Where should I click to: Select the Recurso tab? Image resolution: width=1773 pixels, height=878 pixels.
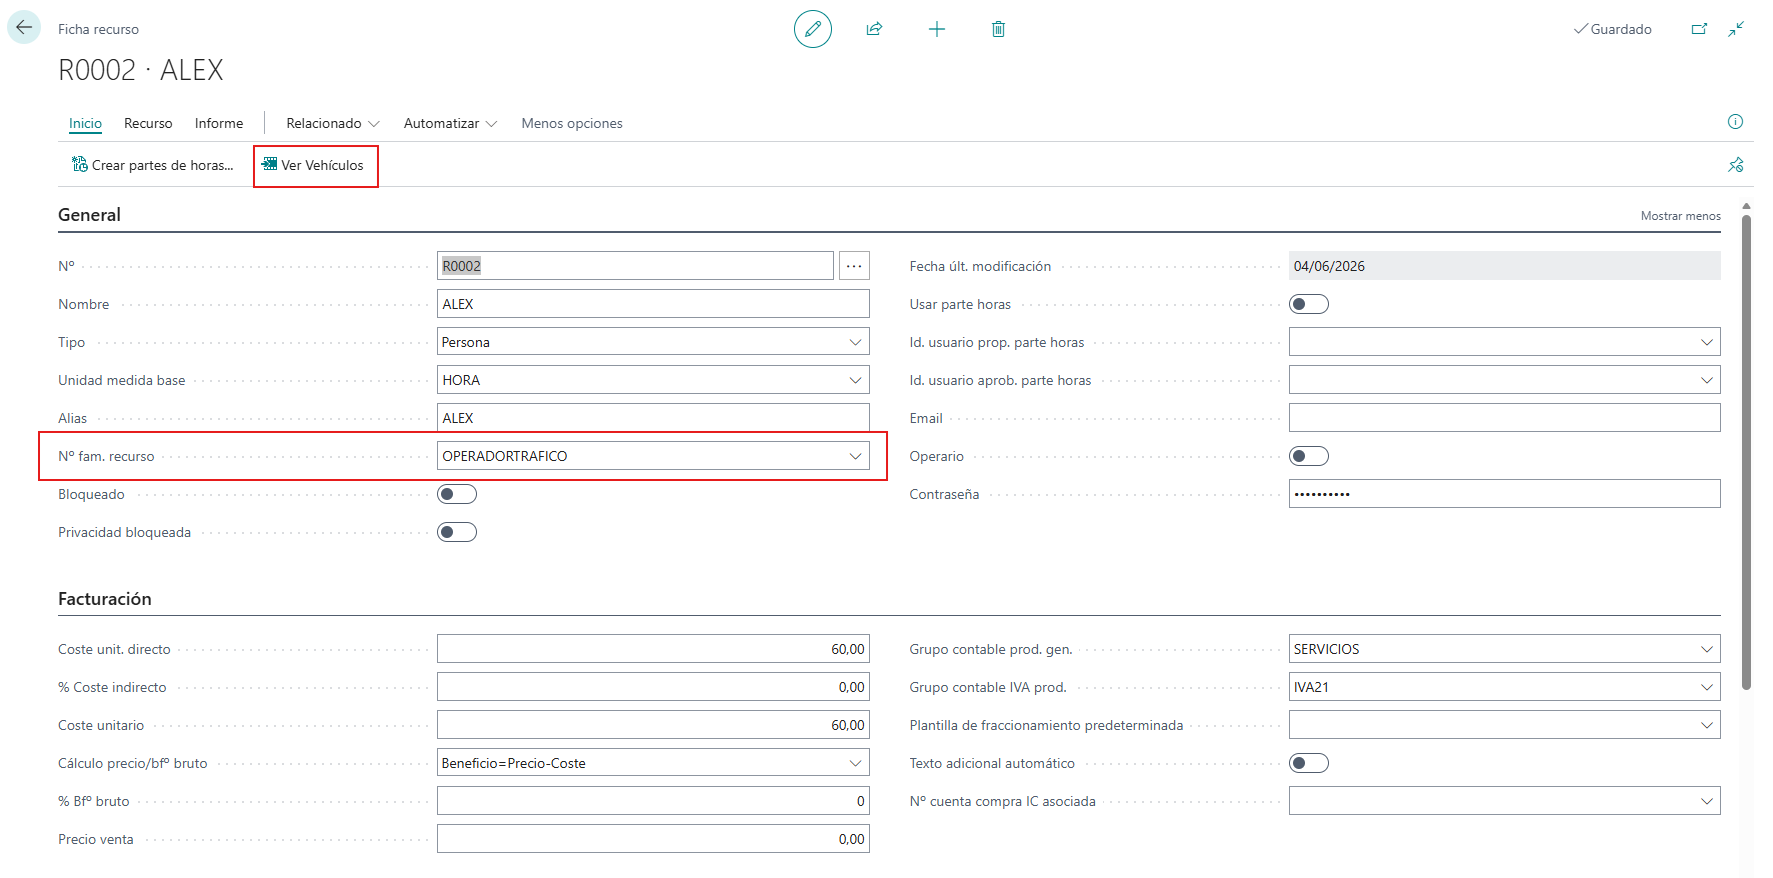click(x=148, y=123)
